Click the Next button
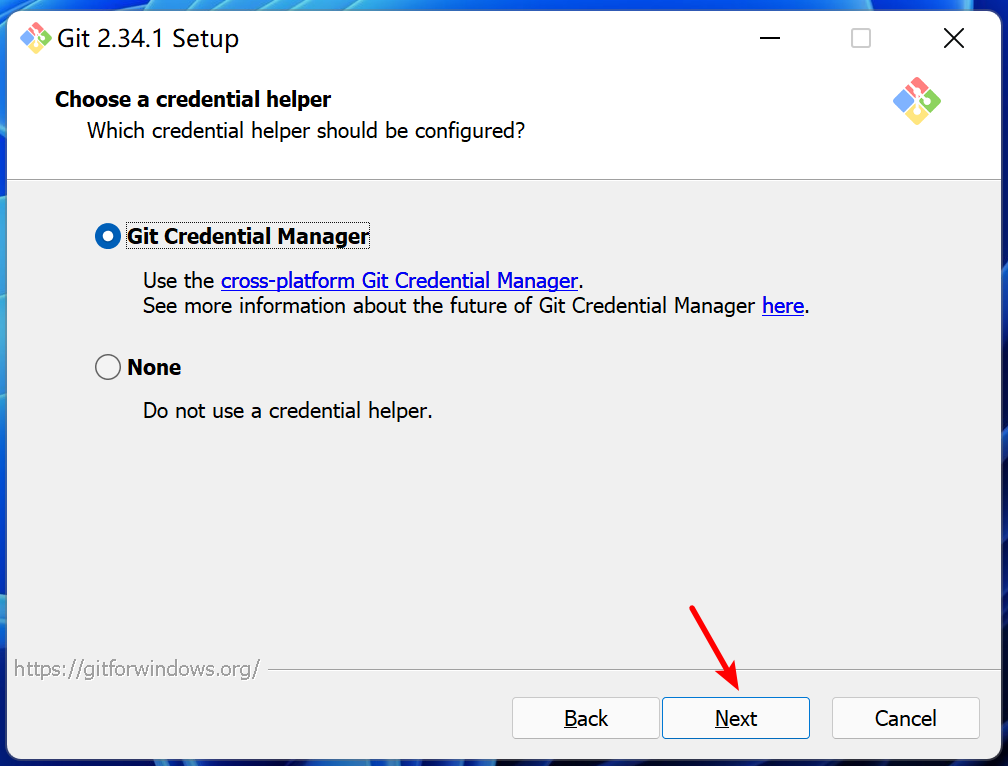 pyautogui.click(x=735, y=718)
